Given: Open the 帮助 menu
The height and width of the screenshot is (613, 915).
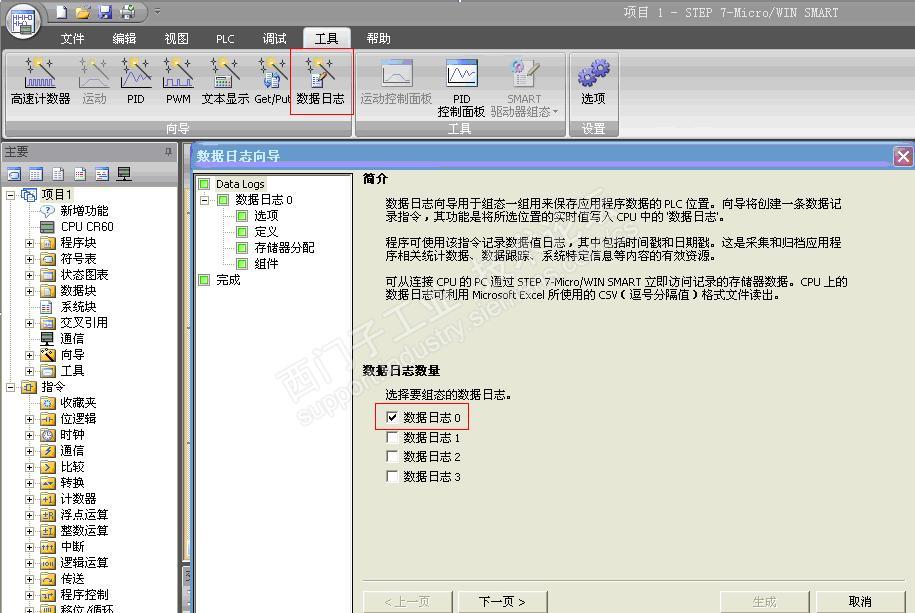Looking at the screenshot, I should [378, 39].
